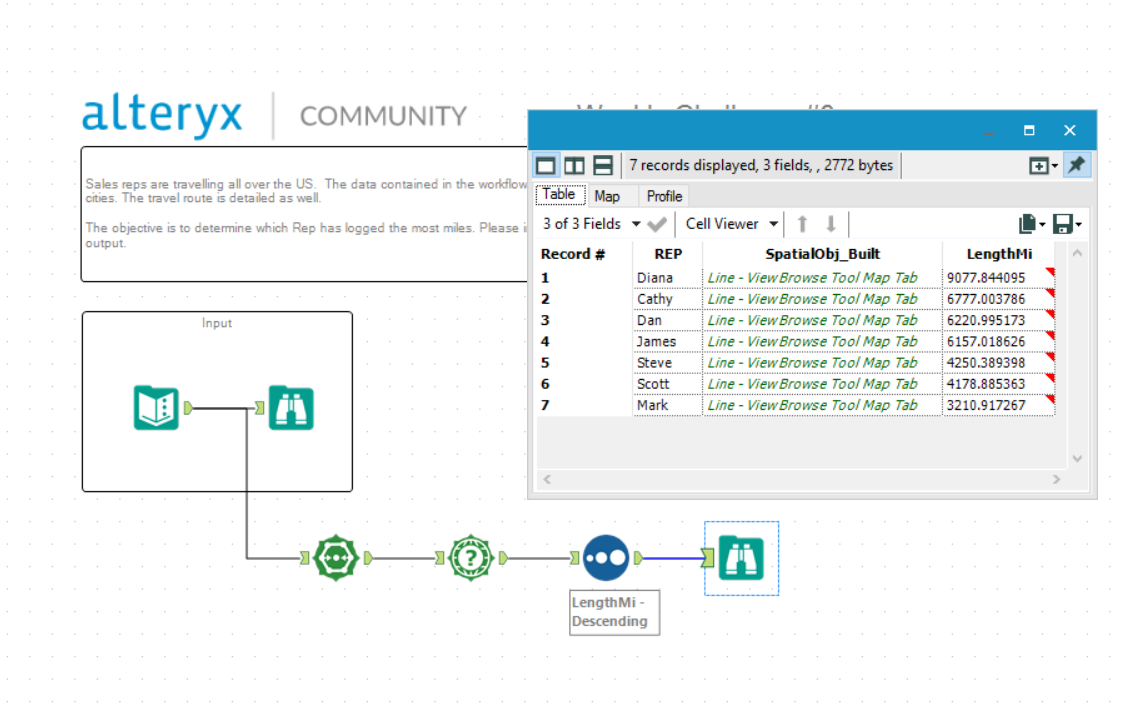Pin the results window using the pin icon
1124x707 pixels.
(x=1075, y=165)
